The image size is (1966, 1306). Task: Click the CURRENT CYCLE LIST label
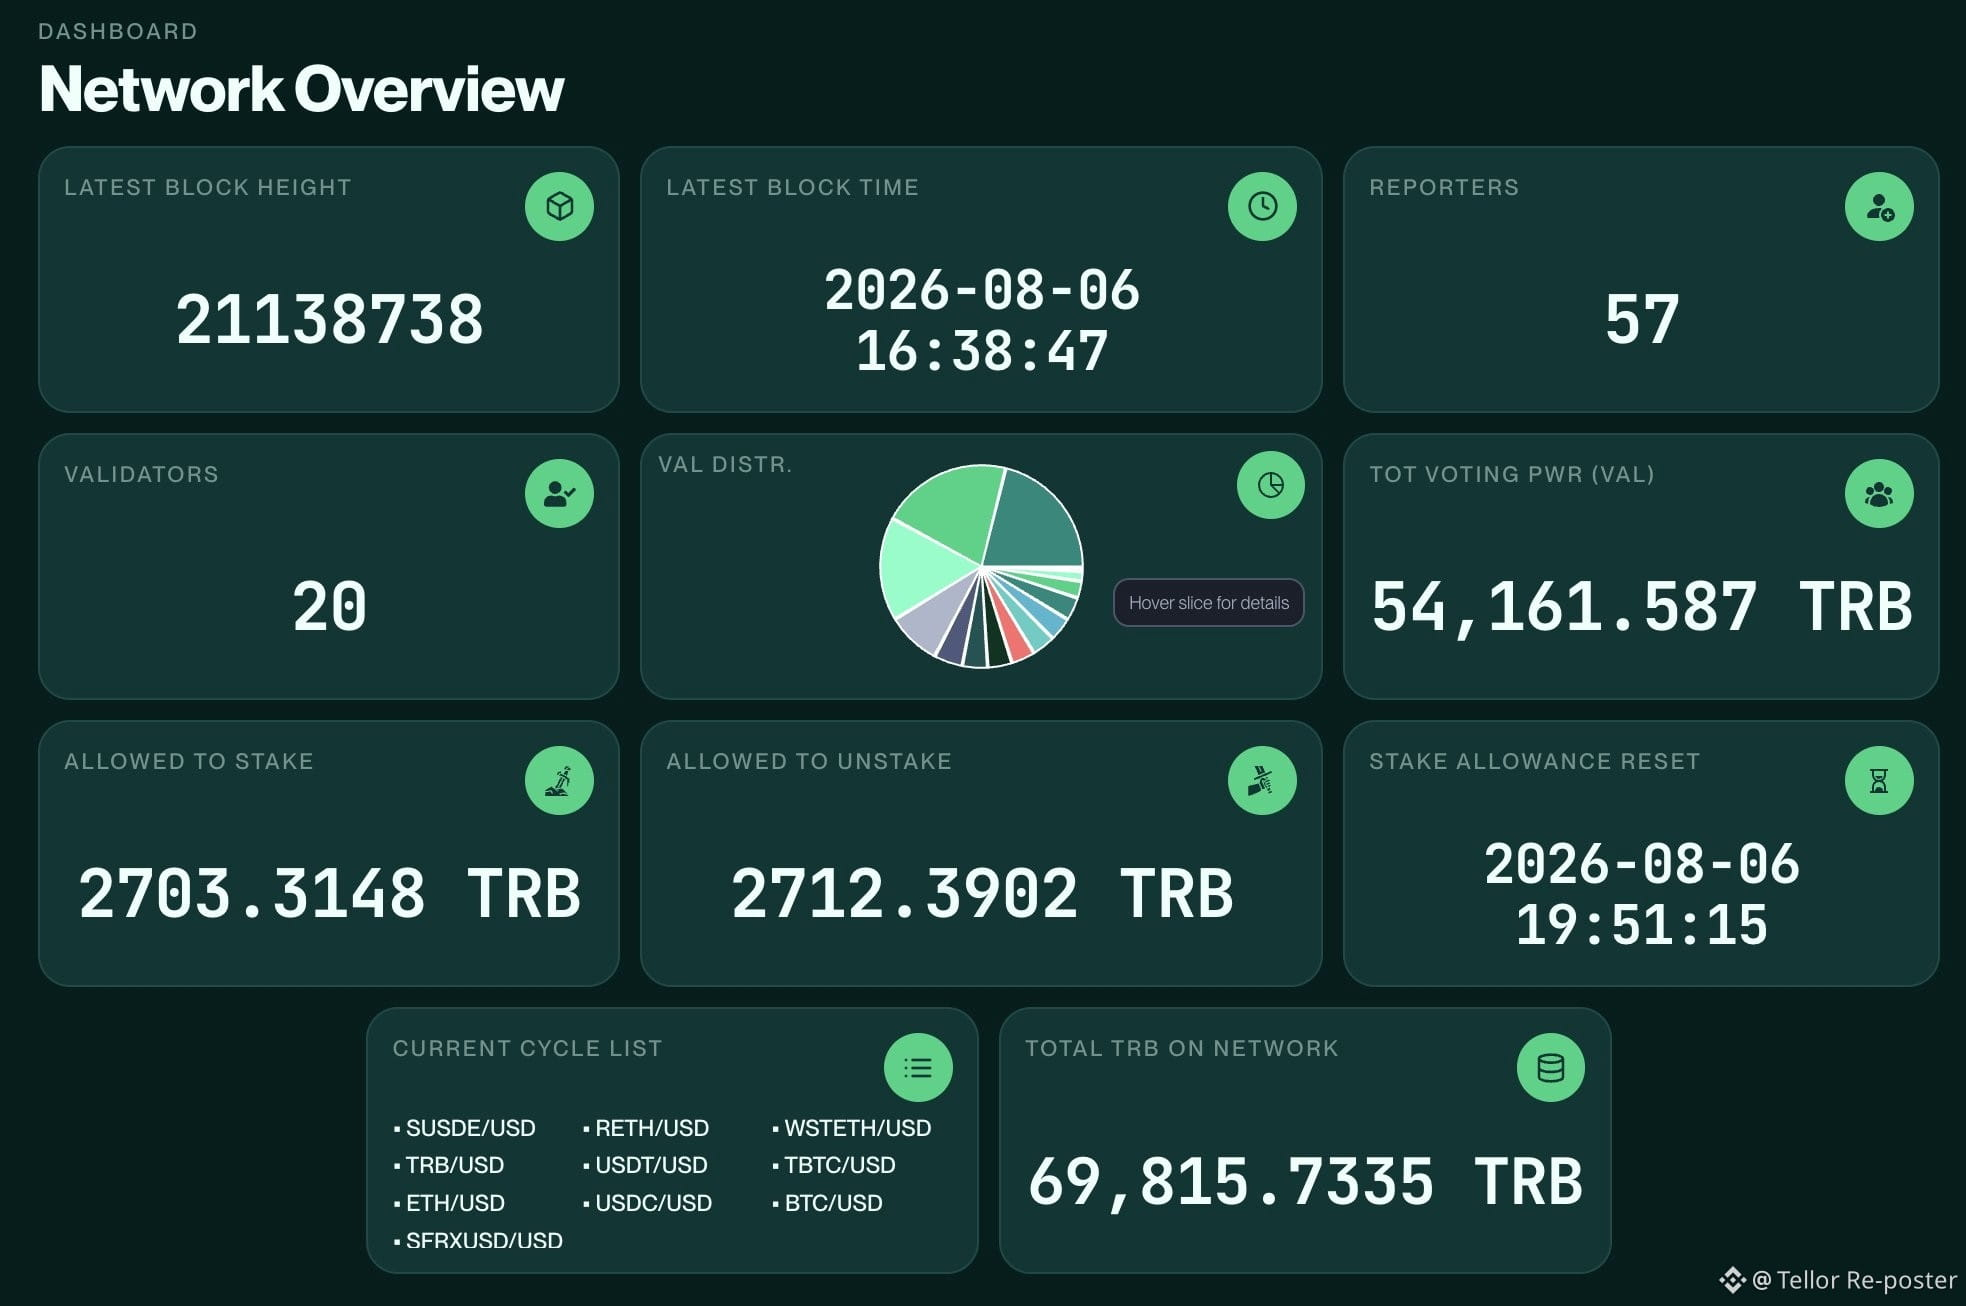[527, 1048]
